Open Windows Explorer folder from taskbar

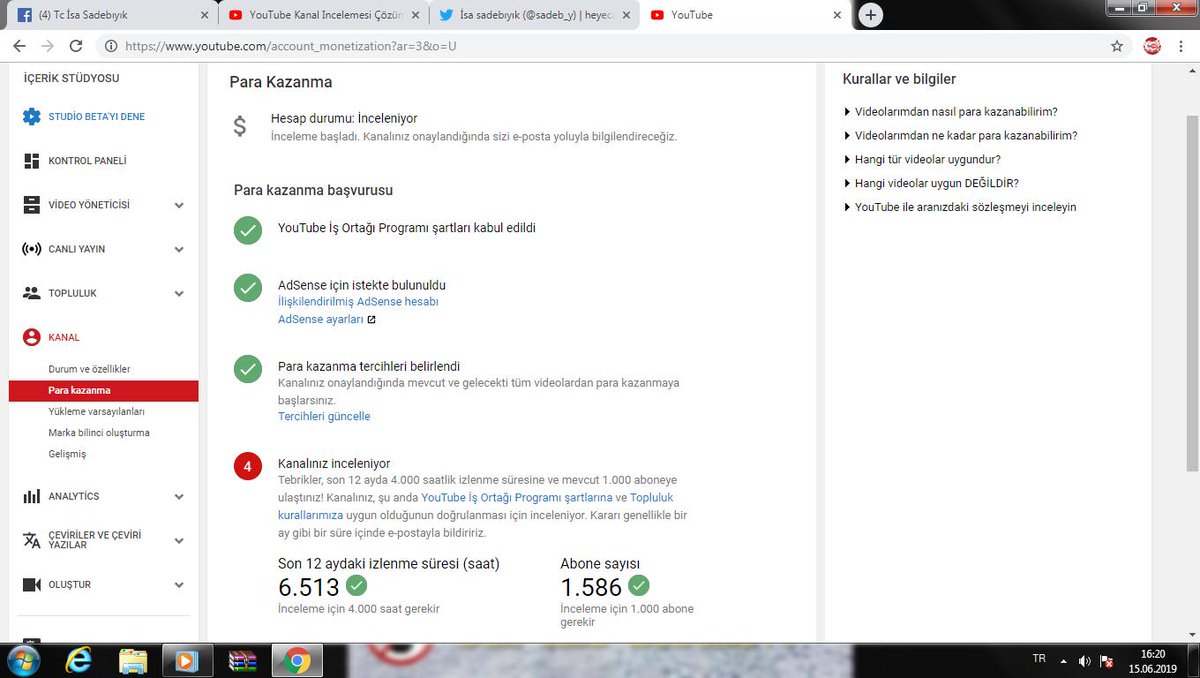[133, 661]
